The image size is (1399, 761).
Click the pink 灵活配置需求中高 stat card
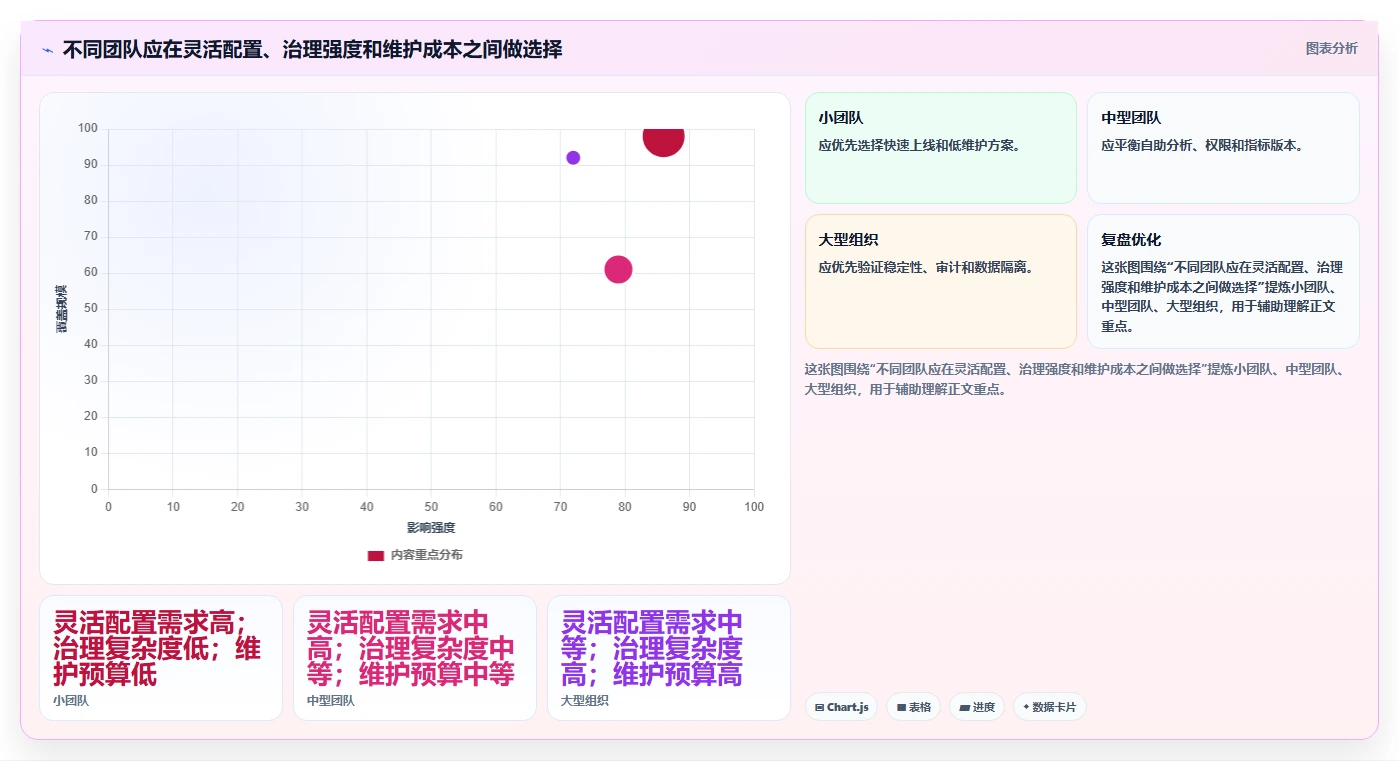415,658
